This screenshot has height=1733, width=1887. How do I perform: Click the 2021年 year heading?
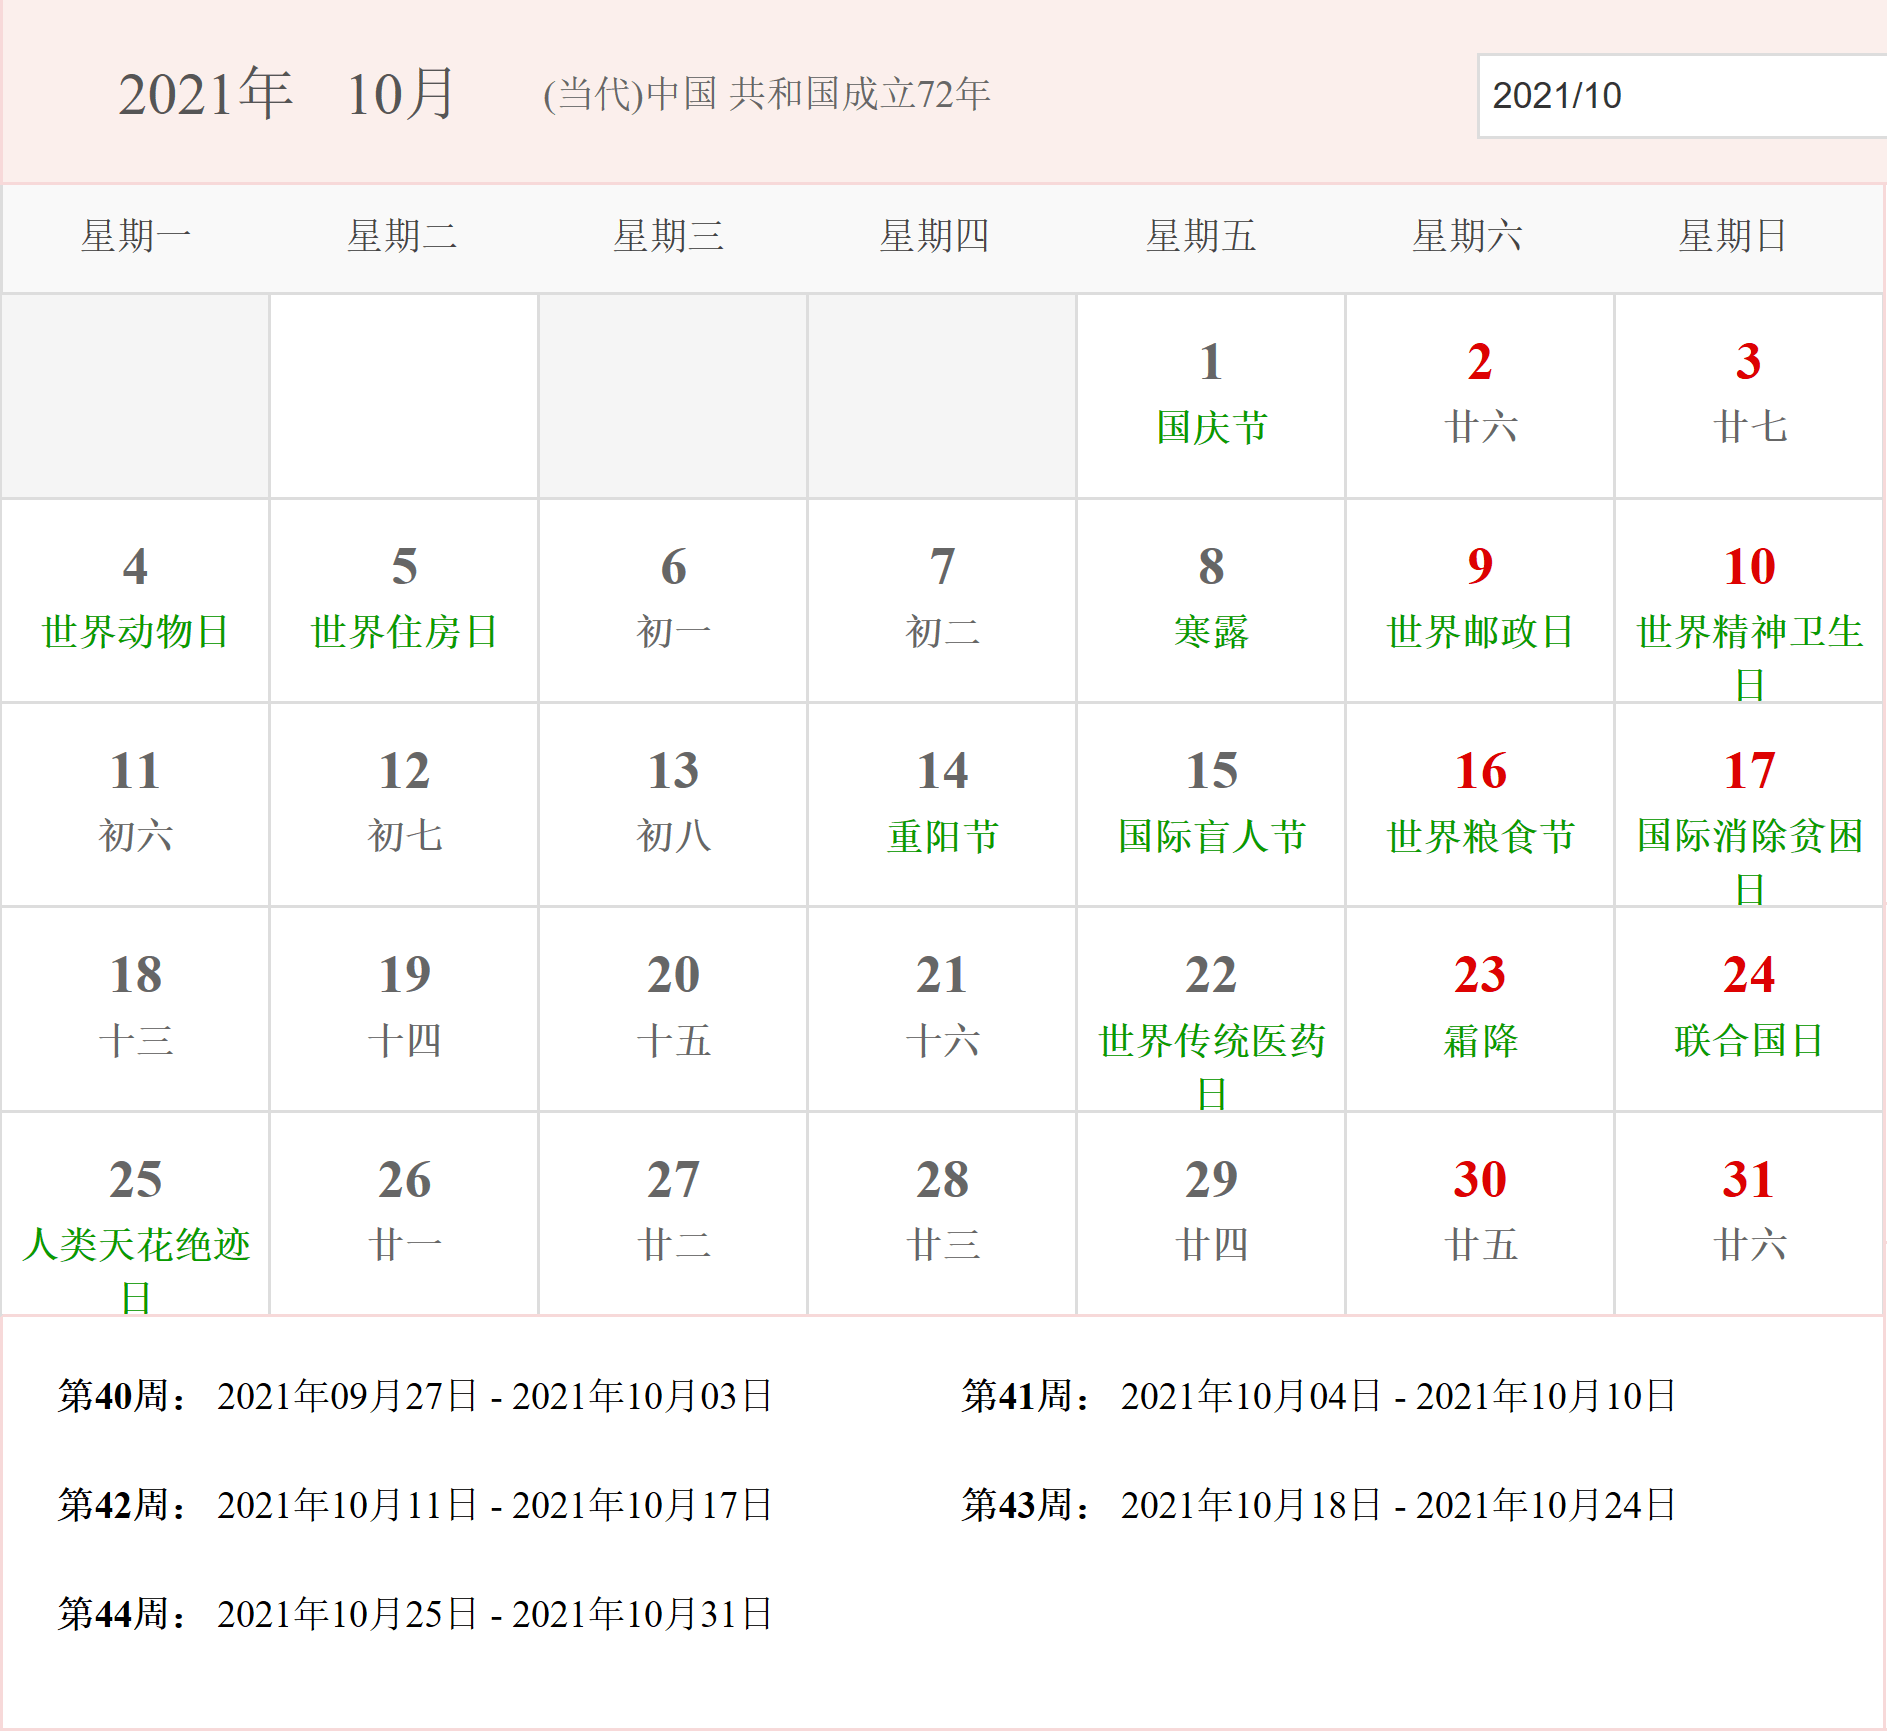[206, 94]
